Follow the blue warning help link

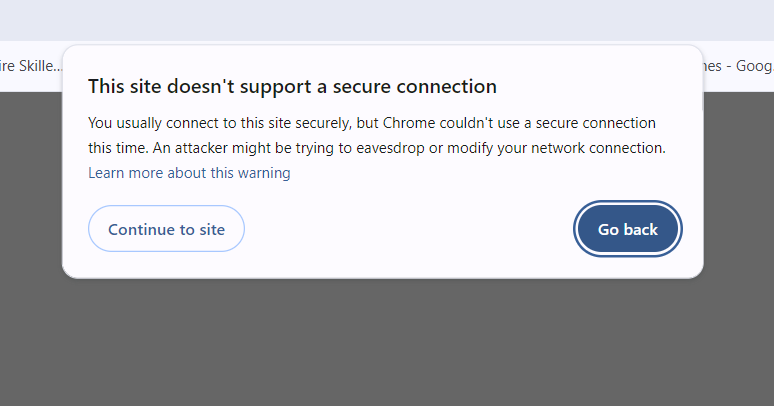click(x=189, y=173)
